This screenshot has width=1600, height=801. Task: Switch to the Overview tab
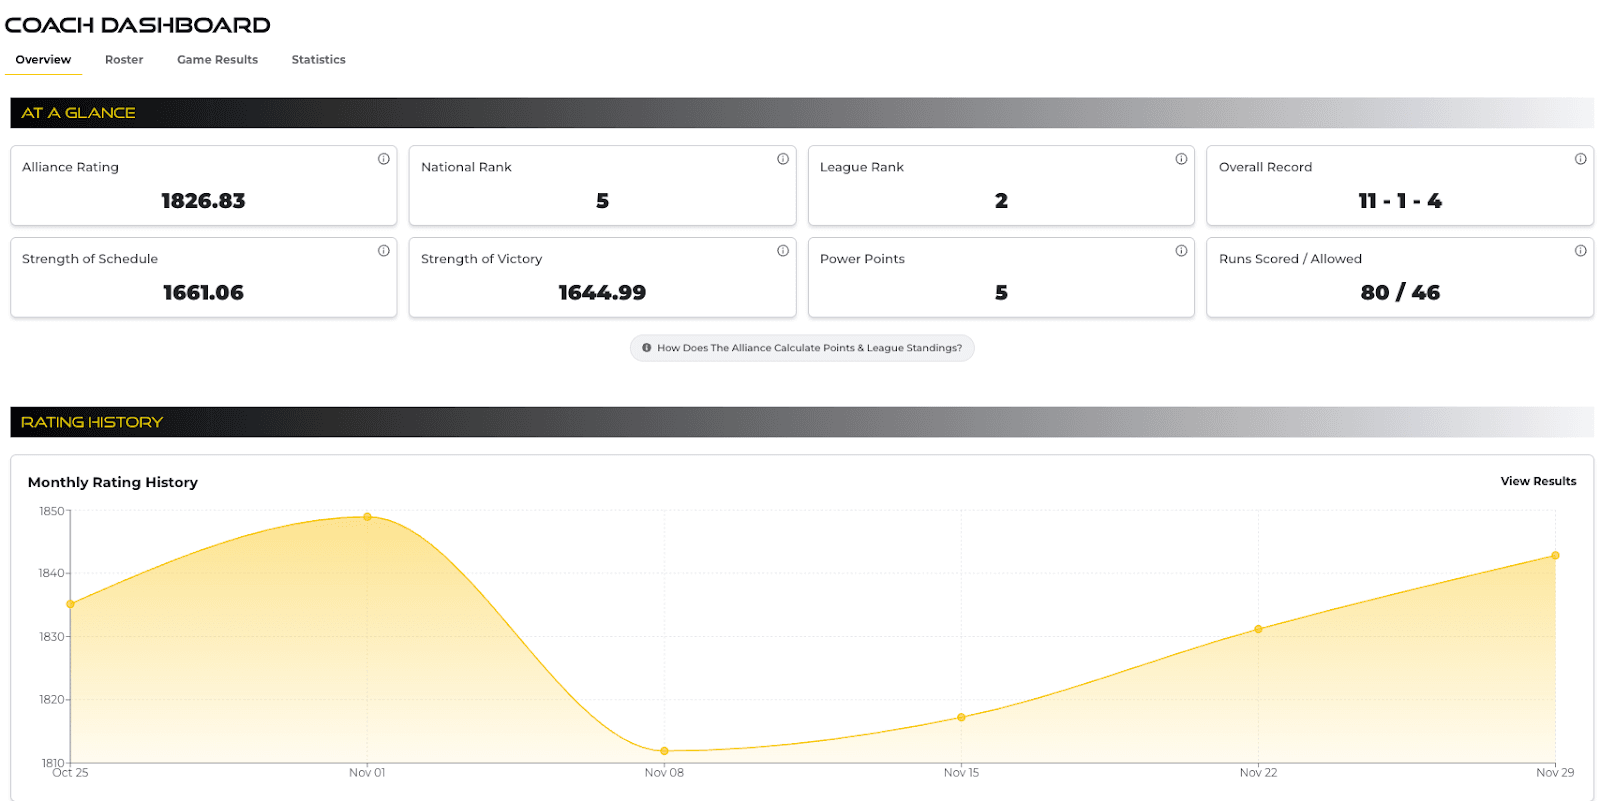[x=43, y=60]
